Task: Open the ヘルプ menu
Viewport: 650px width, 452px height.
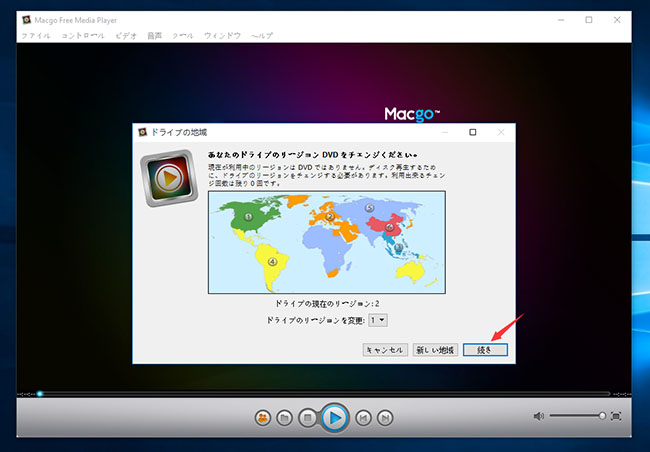Action: coord(262,35)
